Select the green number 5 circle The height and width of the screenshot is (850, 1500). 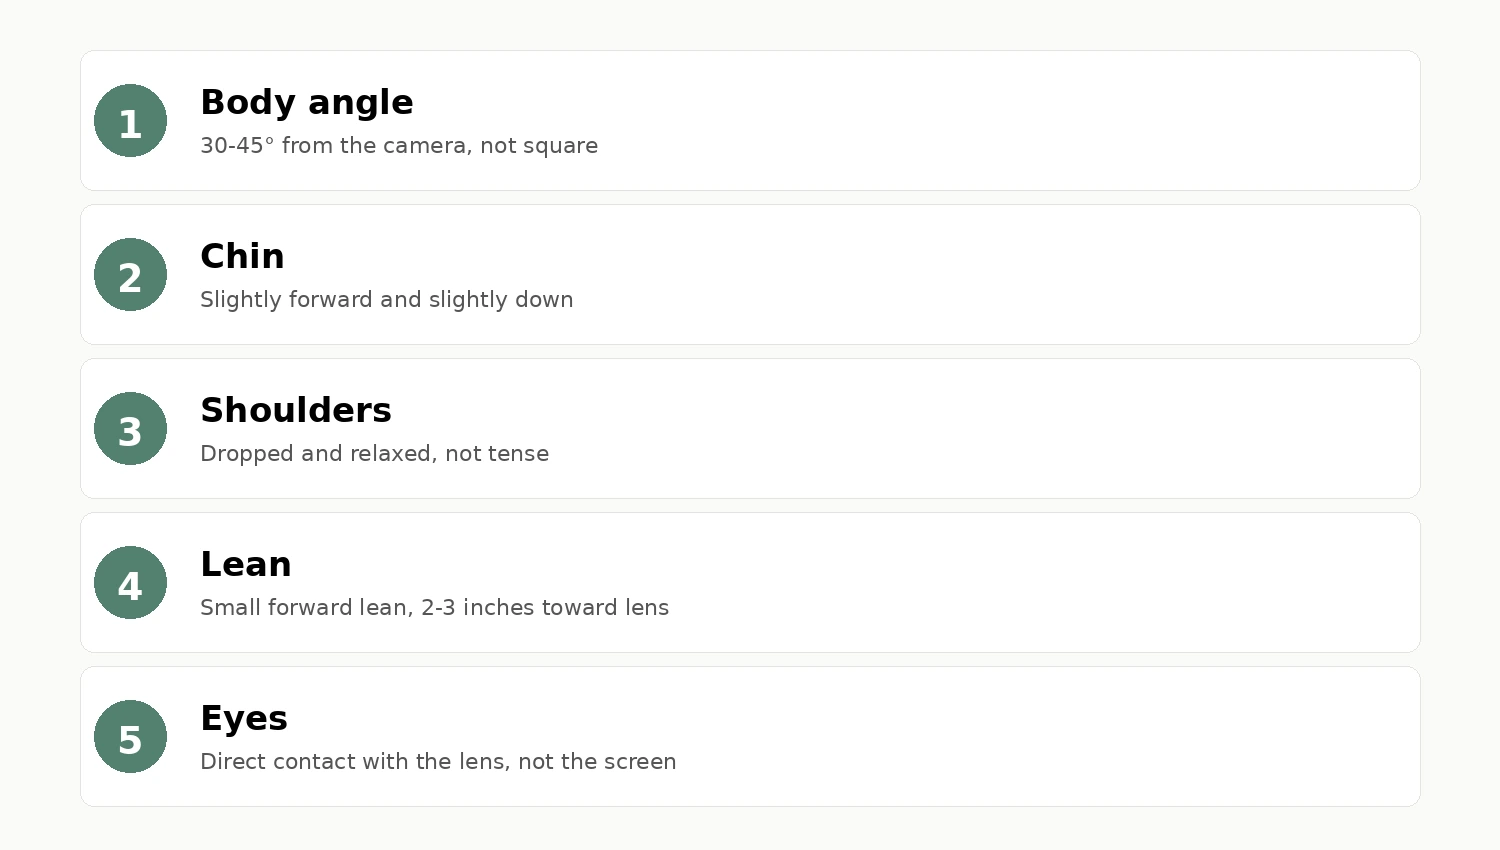pyautogui.click(x=130, y=737)
